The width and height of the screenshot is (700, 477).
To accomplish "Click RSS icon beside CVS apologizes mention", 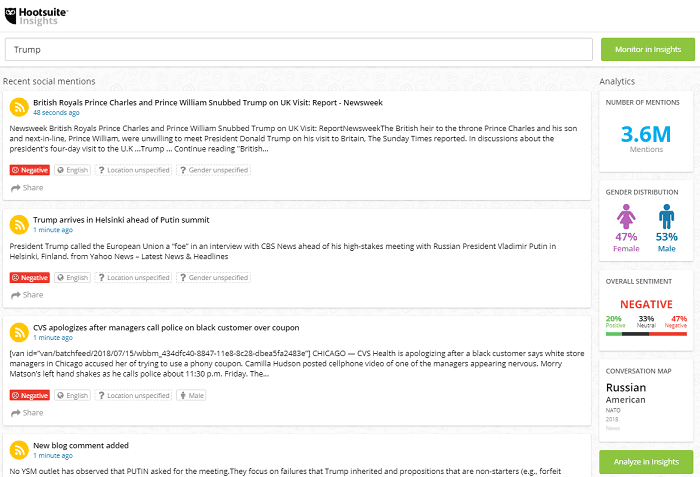I will [18, 331].
